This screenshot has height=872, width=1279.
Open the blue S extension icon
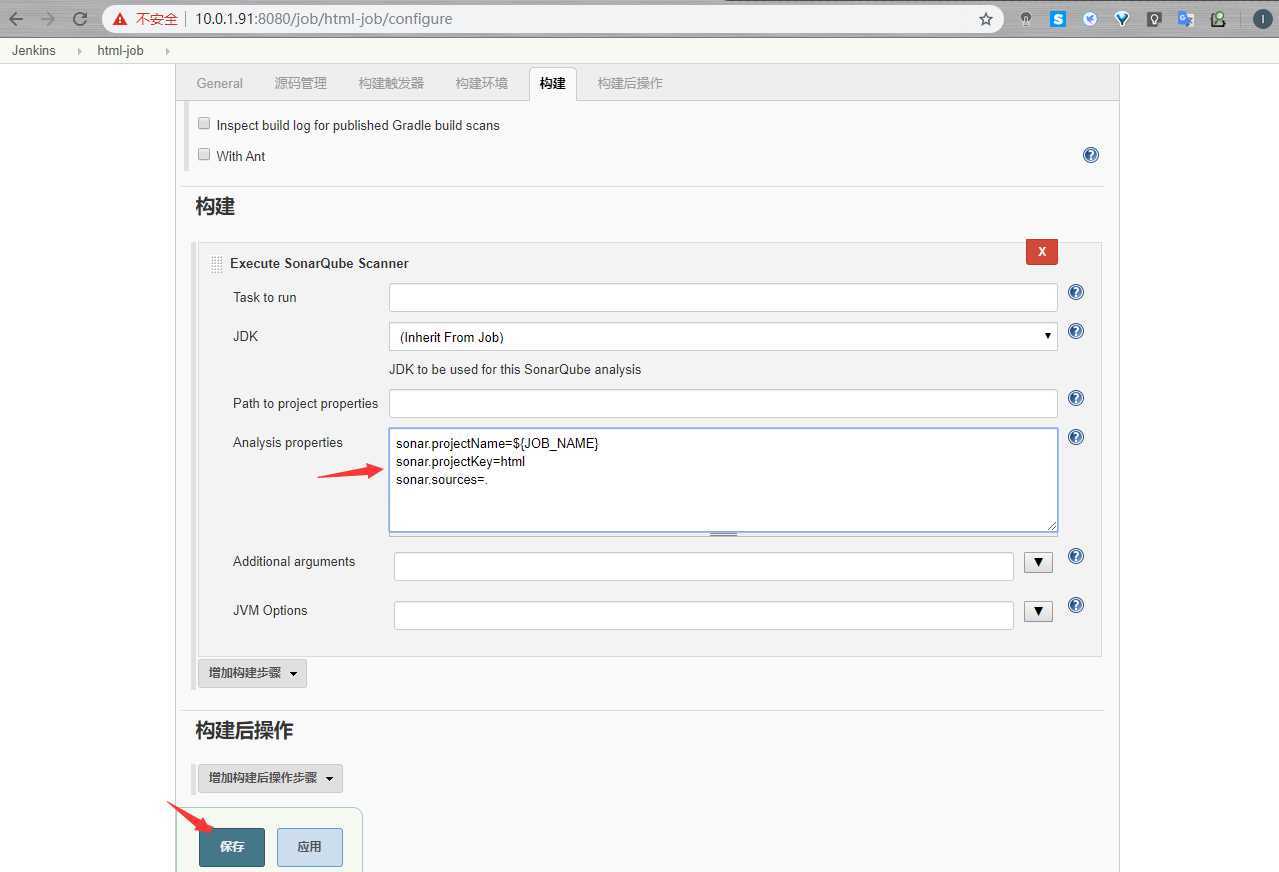(1058, 19)
